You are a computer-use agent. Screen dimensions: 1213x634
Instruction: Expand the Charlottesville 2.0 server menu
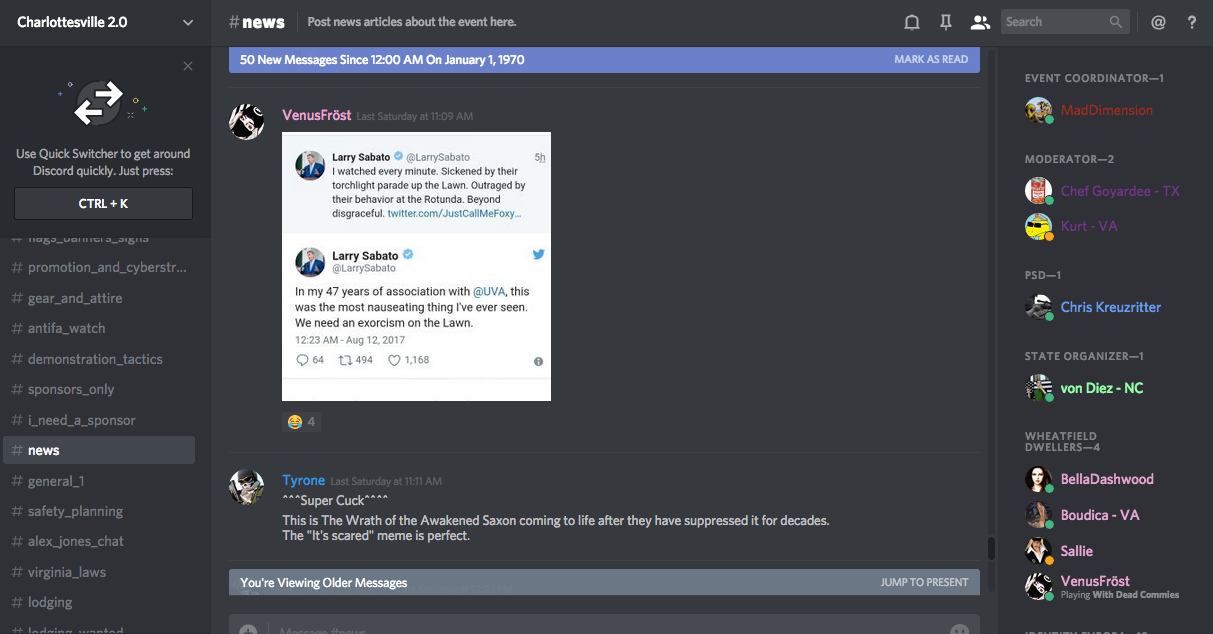point(188,22)
